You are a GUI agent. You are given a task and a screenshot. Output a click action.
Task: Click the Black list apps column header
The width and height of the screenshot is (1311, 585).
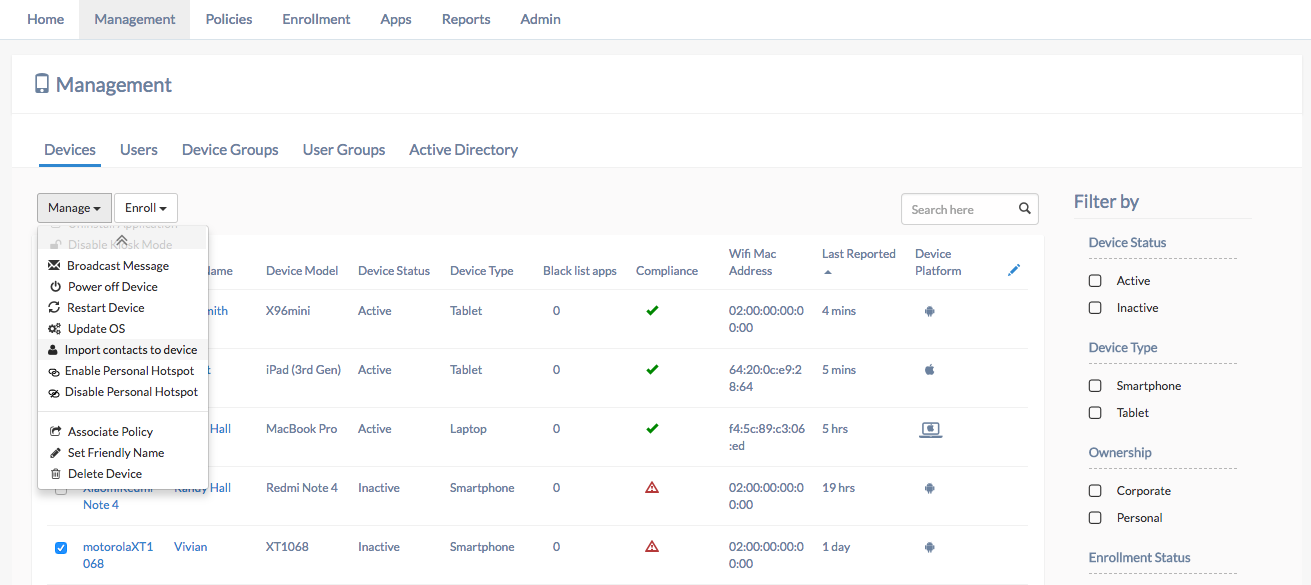[x=580, y=271]
